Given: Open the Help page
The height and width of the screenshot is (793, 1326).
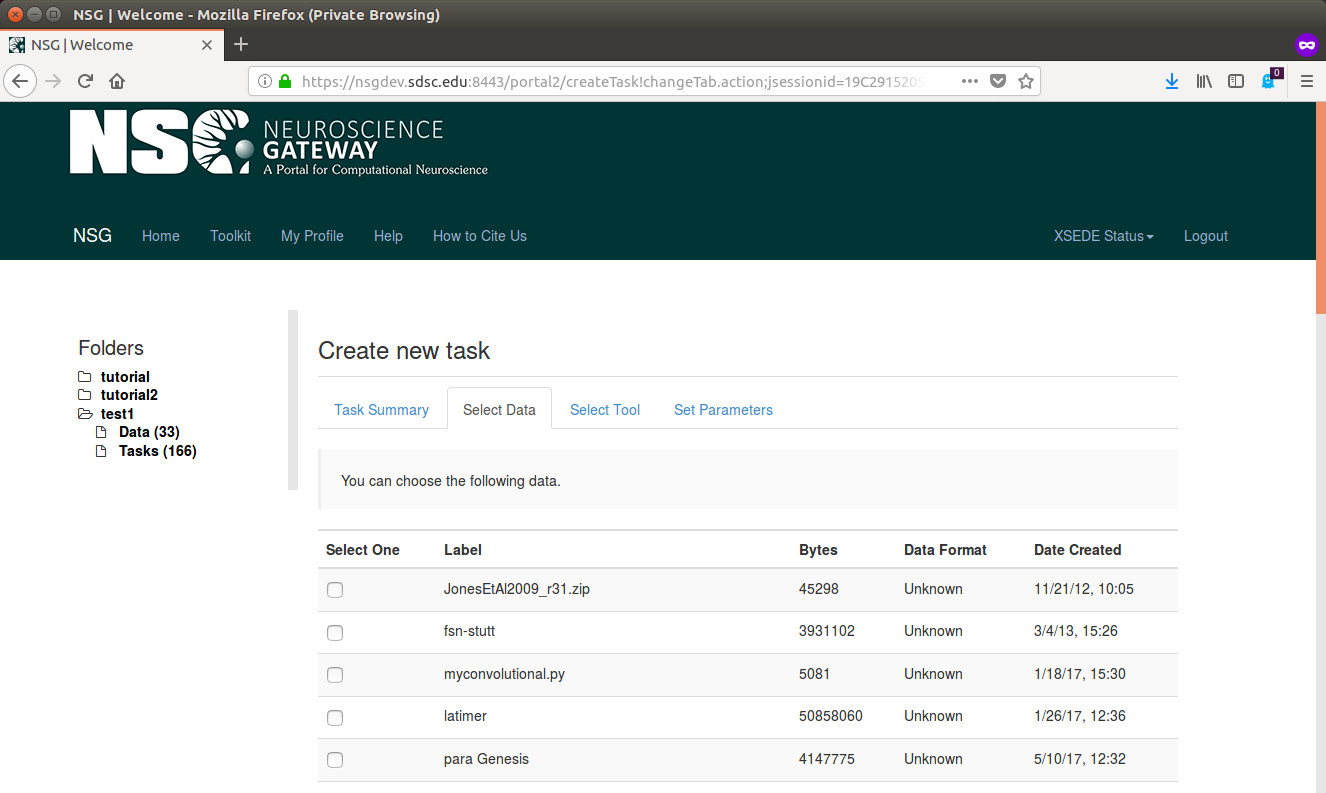Looking at the screenshot, I should pyautogui.click(x=388, y=236).
